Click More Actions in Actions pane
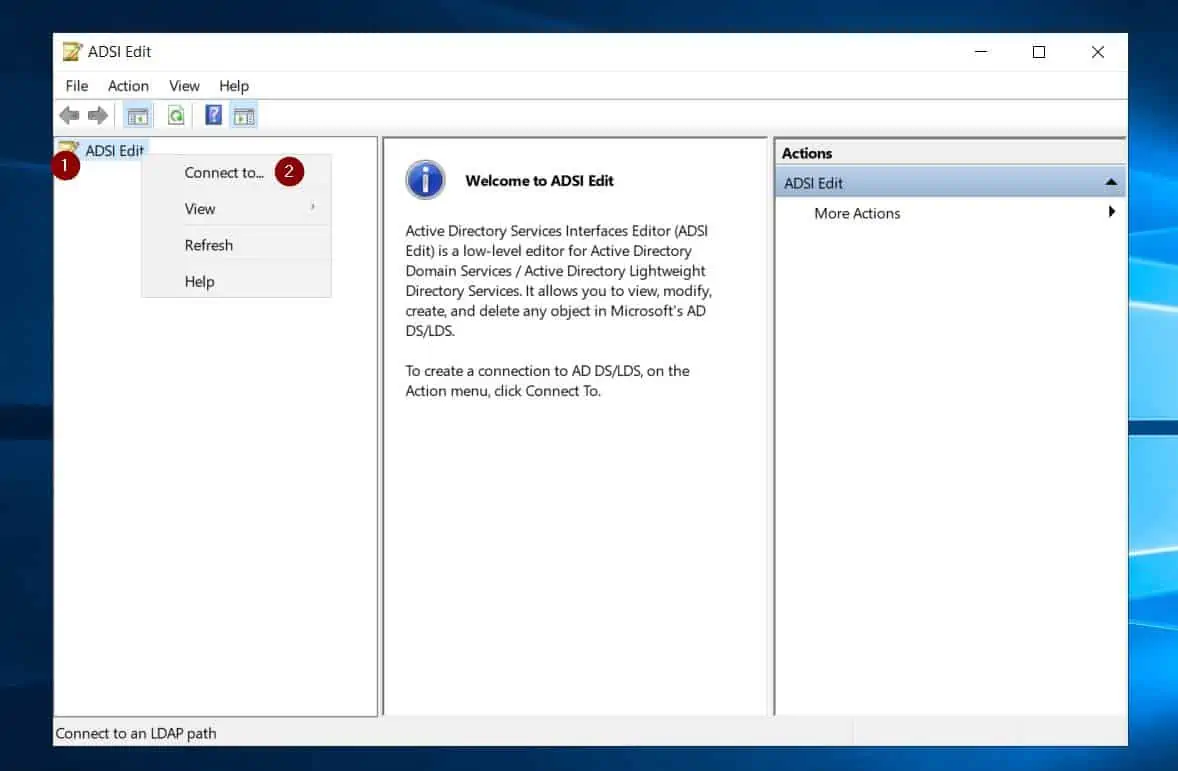The image size is (1178, 771). (857, 213)
